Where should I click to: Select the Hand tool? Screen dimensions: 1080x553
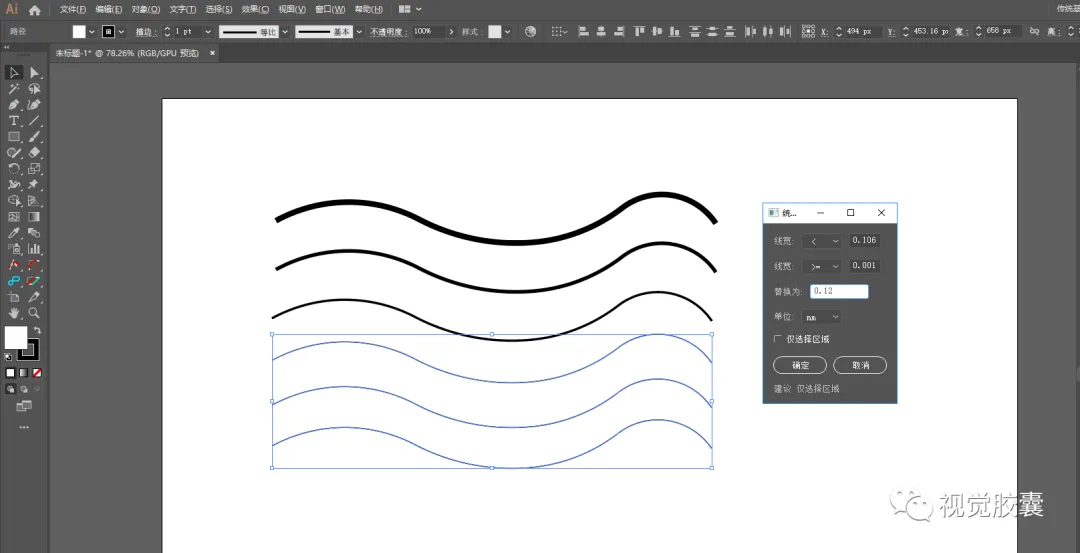(x=14, y=313)
